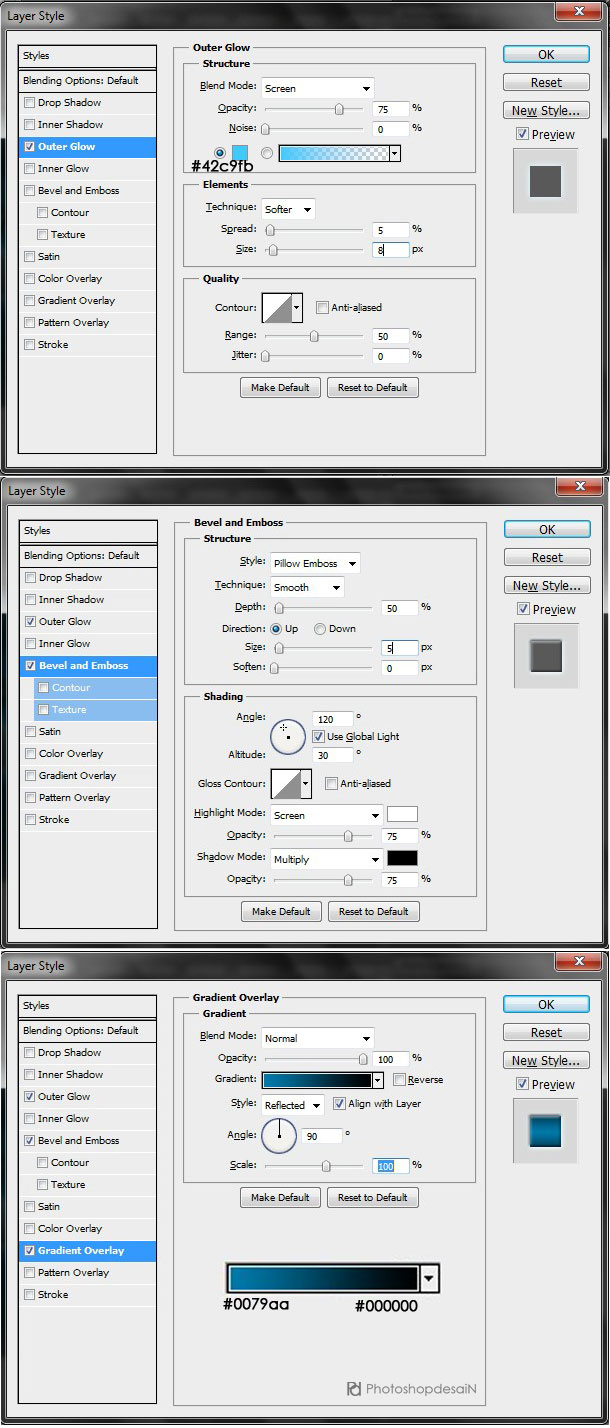Expand the Softer technique dropdown
Viewport: 610px width, 1428px height.
pyautogui.click(x=288, y=209)
